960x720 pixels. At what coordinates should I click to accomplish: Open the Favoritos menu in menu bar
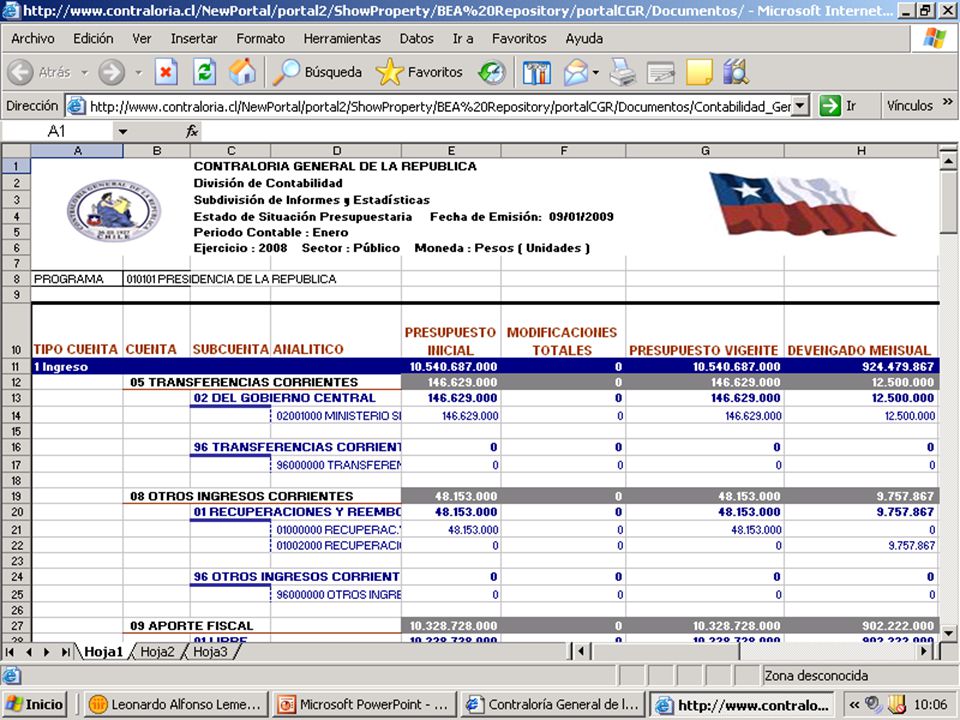(x=519, y=39)
